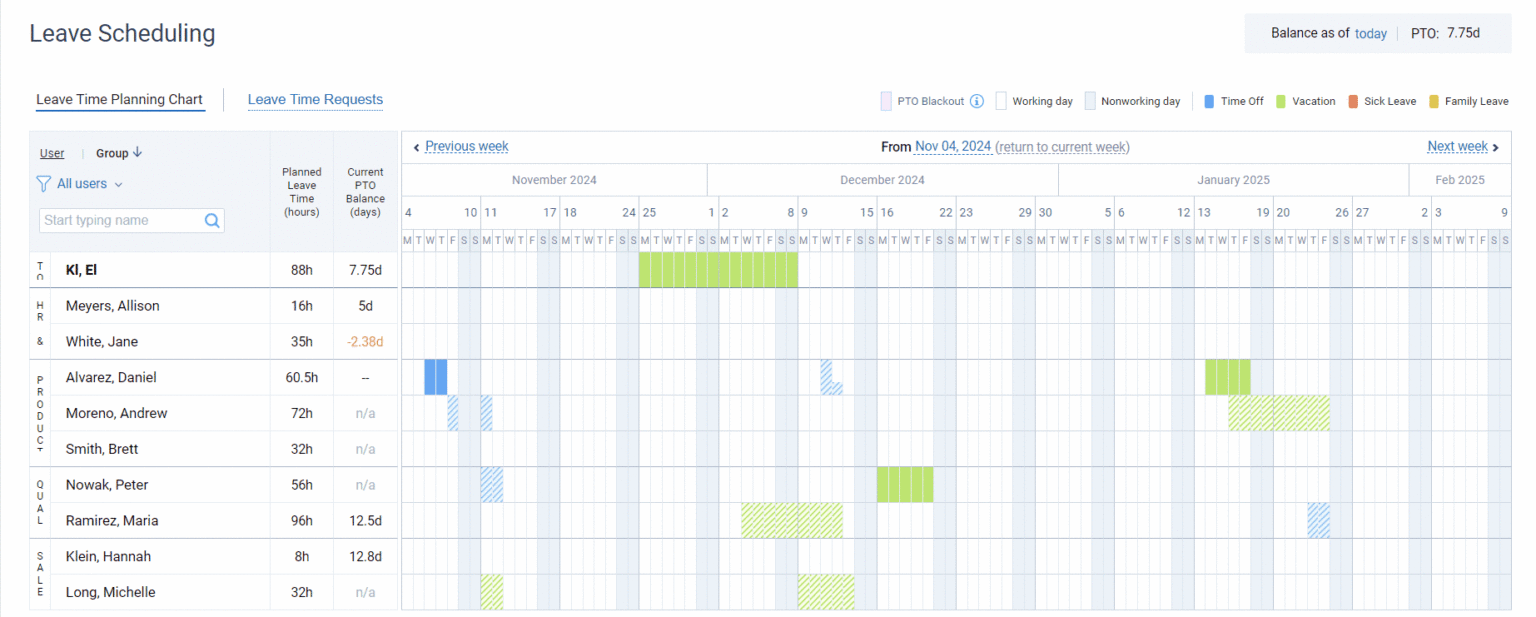Click the green Vacation legend swatch

pos(1280,101)
